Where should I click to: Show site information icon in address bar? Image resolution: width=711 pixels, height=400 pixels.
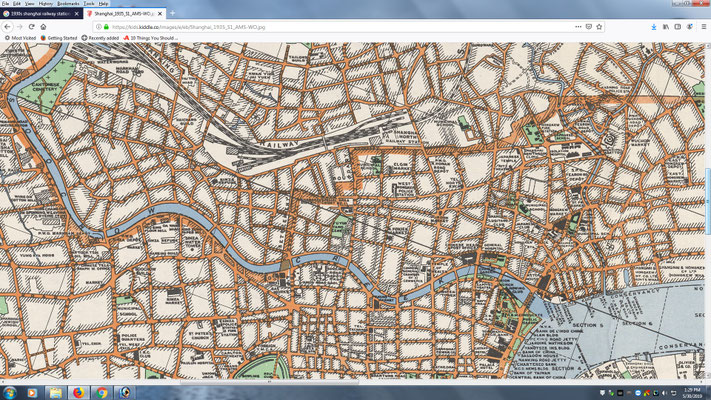point(99,27)
